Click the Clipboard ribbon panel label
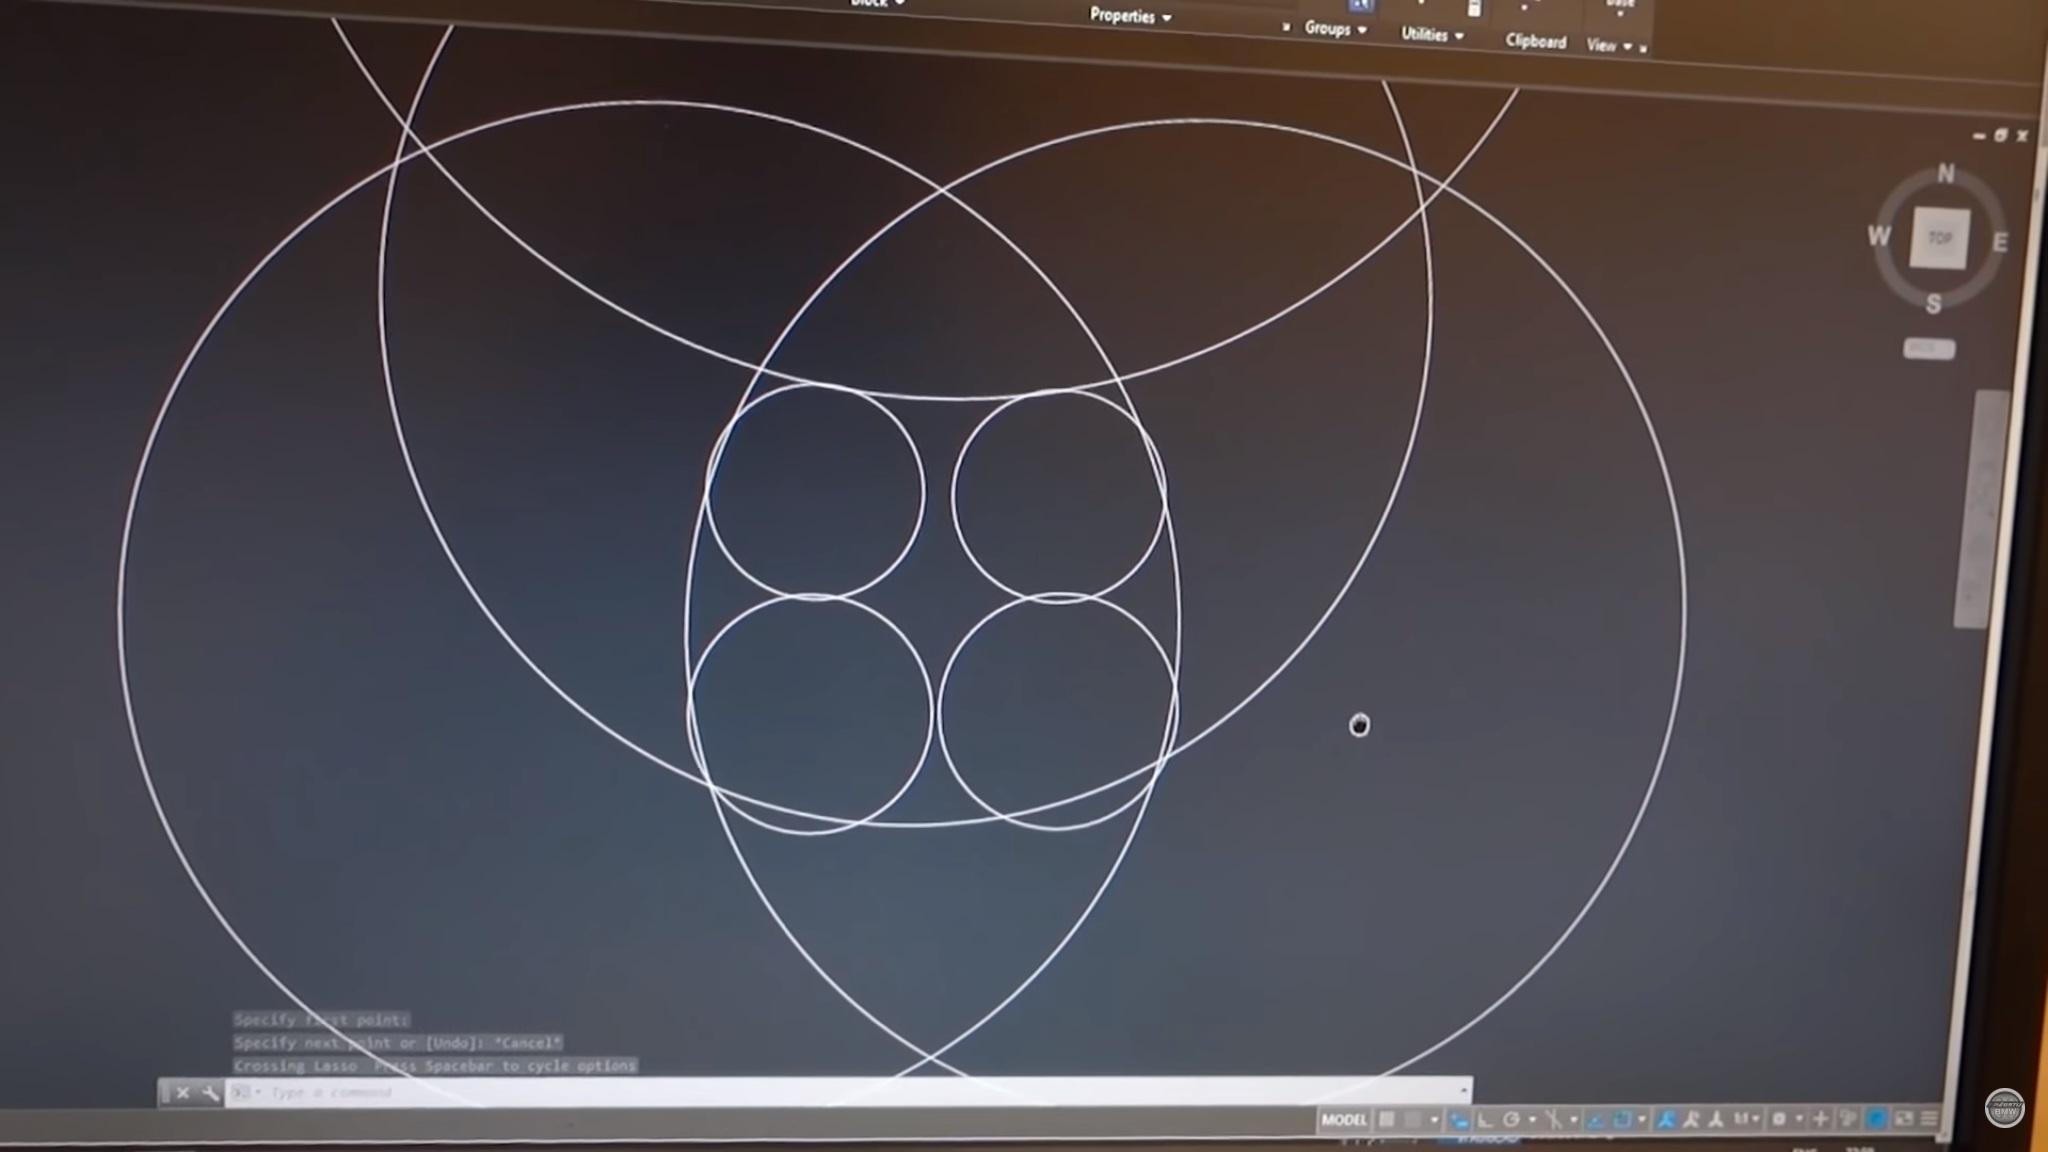The width and height of the screenshot is (2048, 1152). (1536, 41)
